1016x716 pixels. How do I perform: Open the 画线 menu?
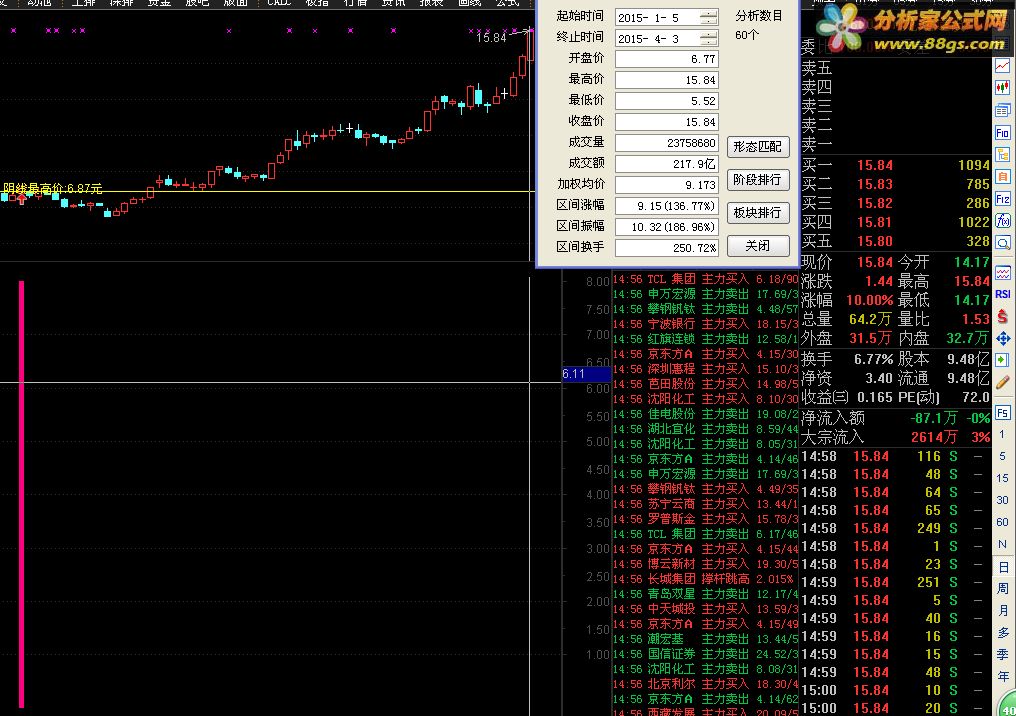point(469,3)
